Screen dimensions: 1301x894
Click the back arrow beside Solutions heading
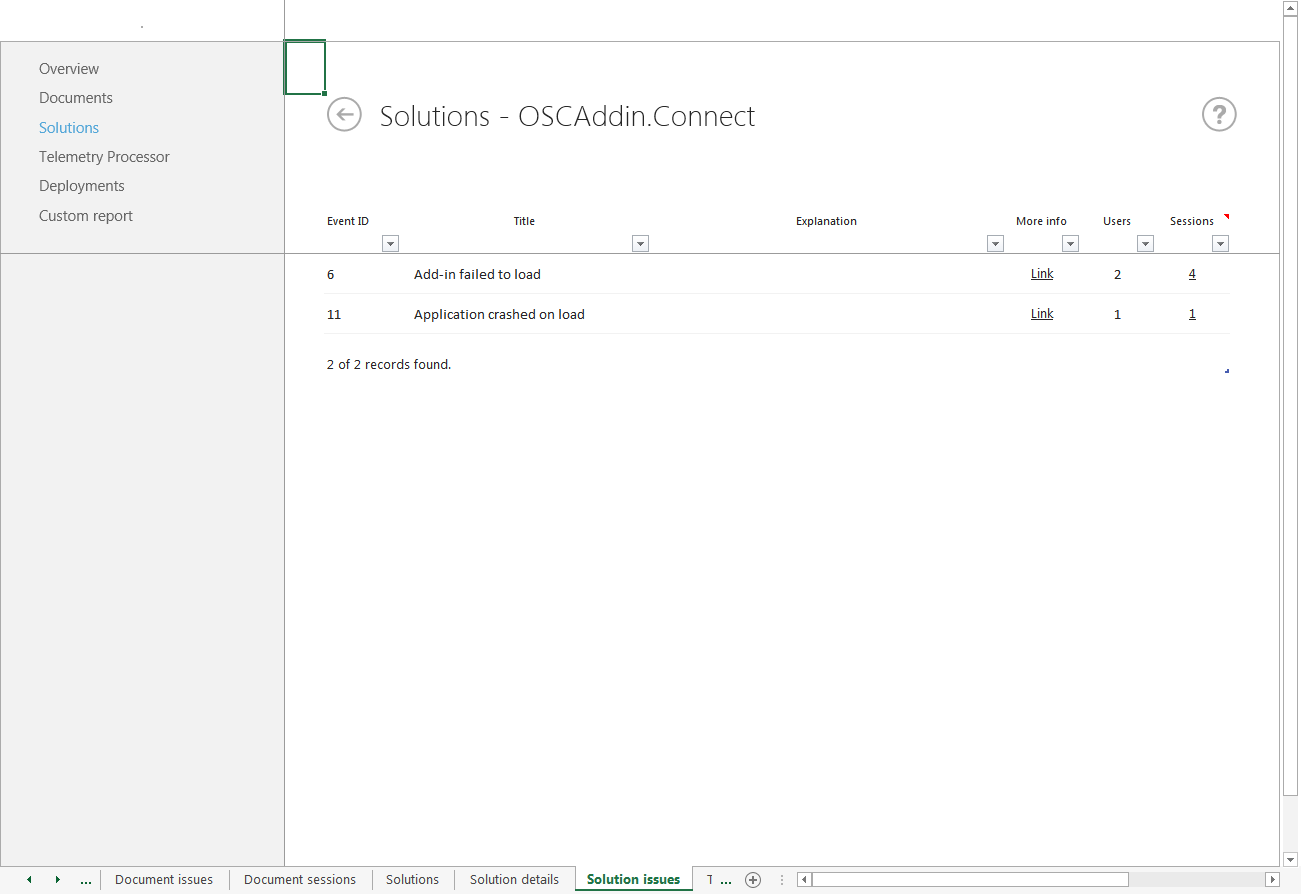pos(344,115)
